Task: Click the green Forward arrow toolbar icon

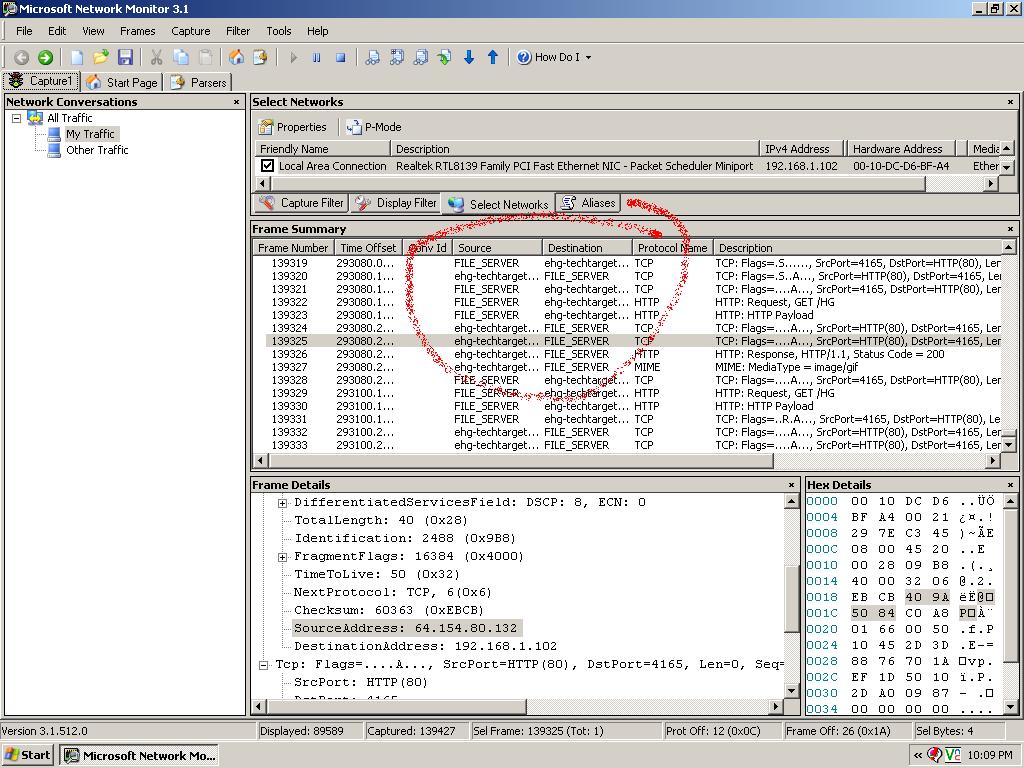Action: 45,57
